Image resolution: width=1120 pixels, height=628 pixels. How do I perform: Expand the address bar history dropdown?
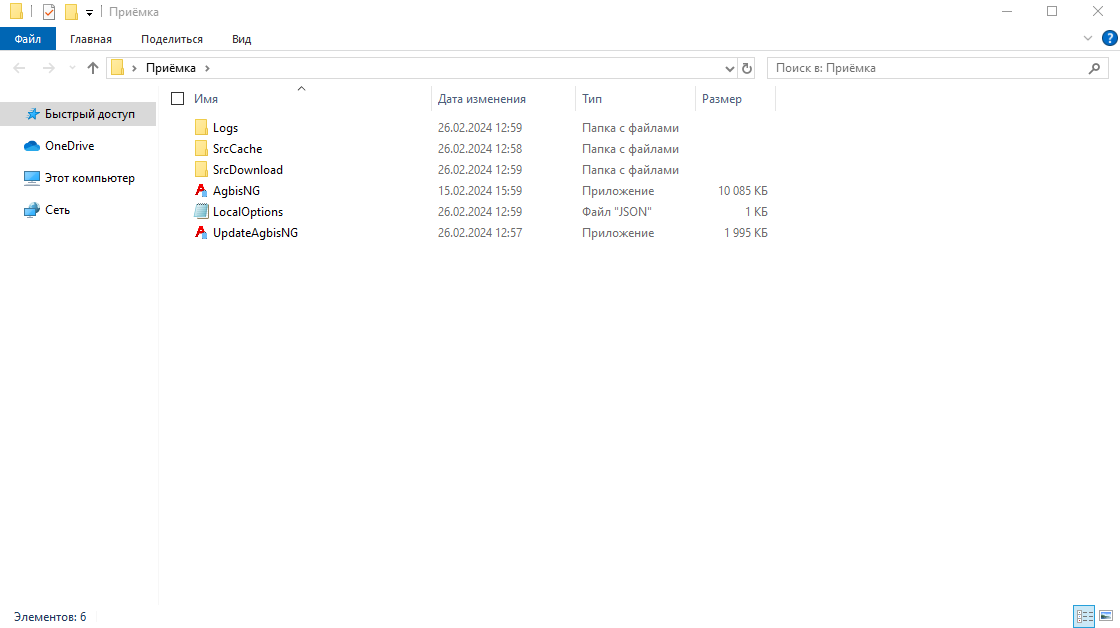click(729, 68)
